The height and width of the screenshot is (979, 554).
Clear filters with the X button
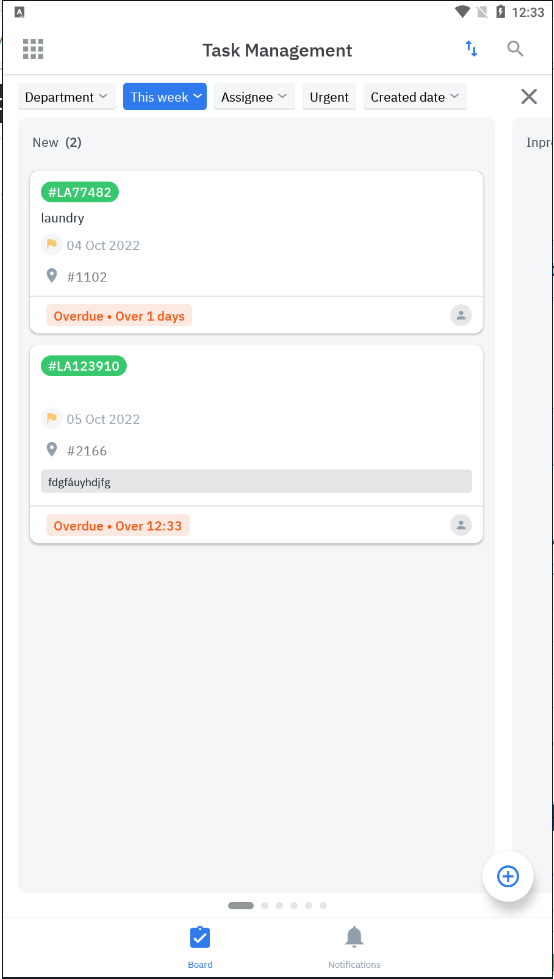pos(529,96)
